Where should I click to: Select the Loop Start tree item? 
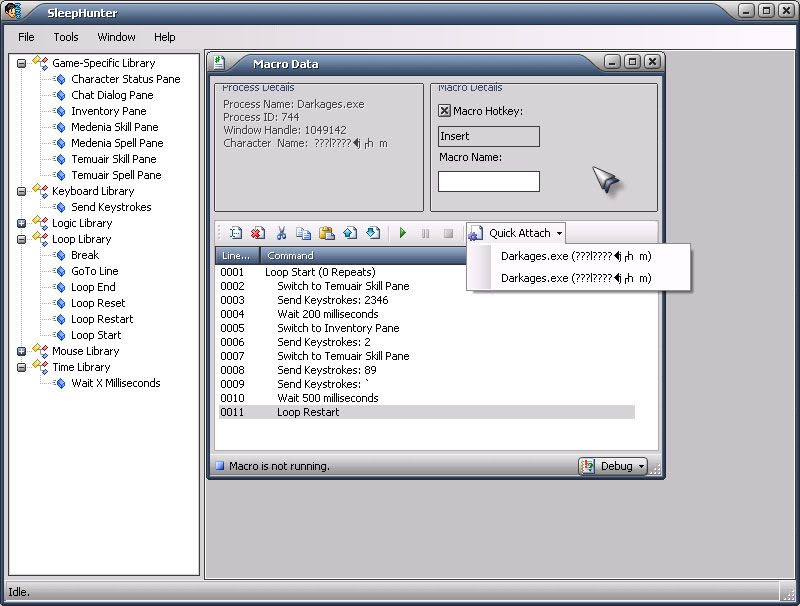coord(96,335)
